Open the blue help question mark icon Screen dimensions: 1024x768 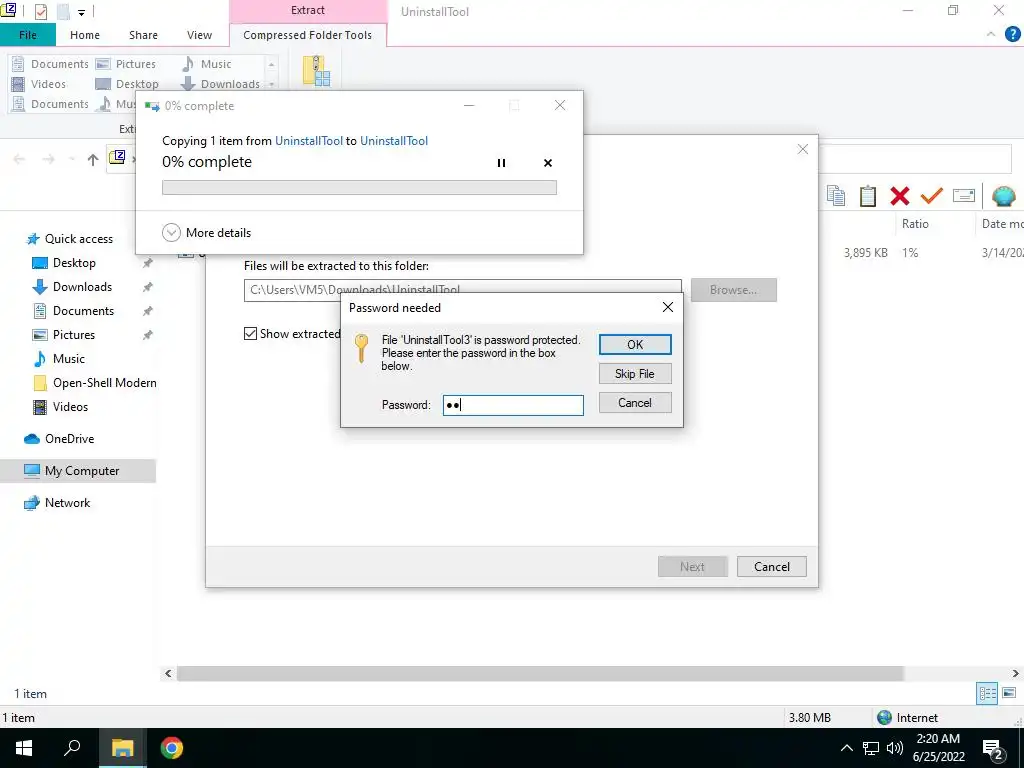coord(1012,35)
